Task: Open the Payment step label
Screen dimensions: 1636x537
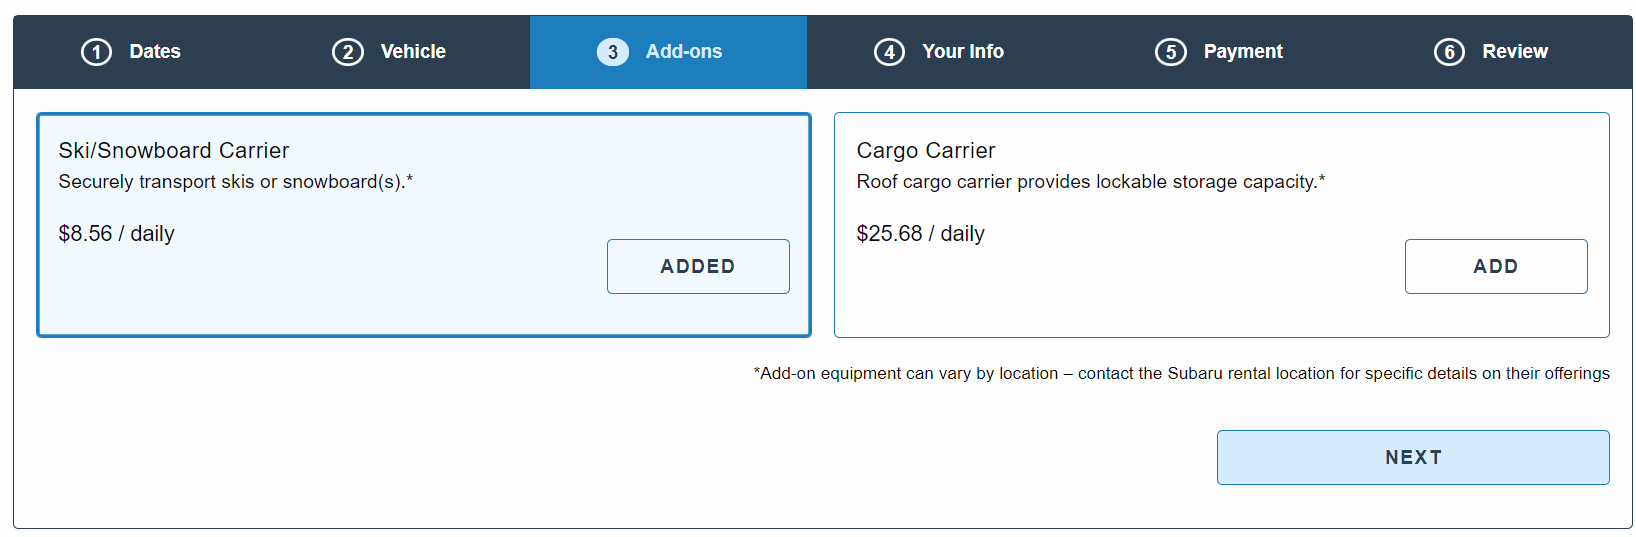Action: (1243, 52)
